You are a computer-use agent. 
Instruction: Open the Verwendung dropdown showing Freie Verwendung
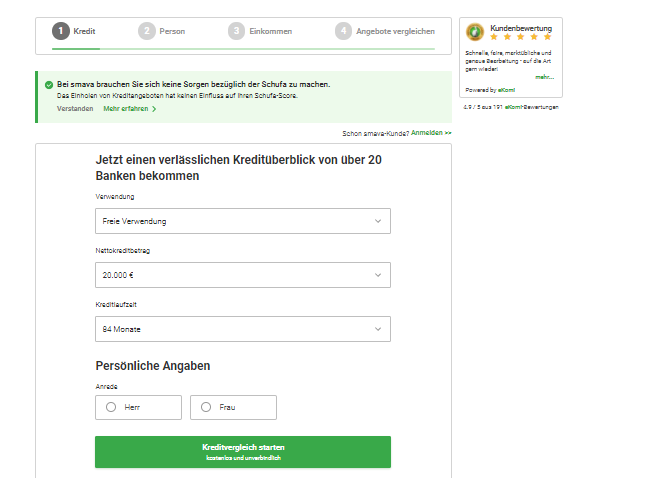click(243, 221)
